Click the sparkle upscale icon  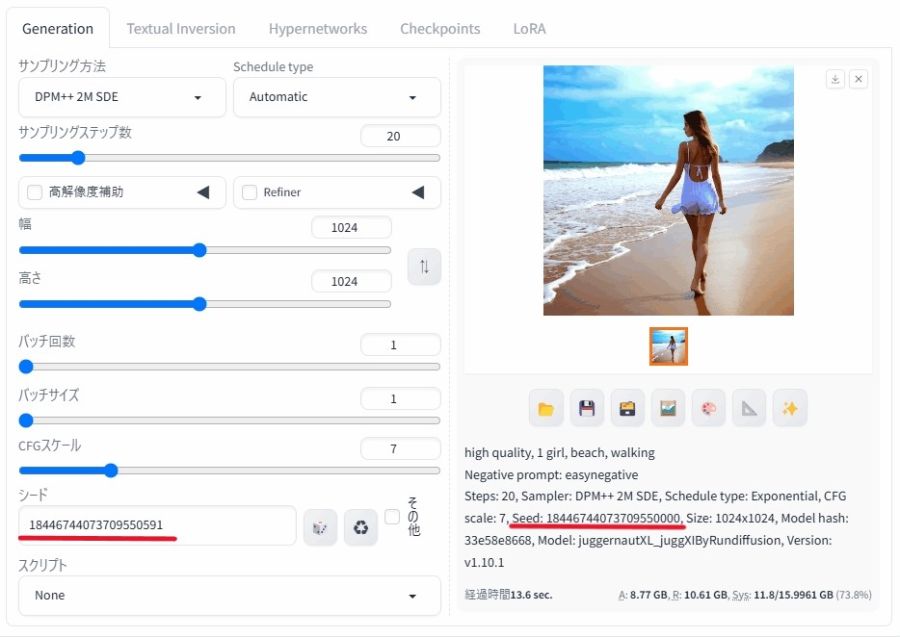(790, 408)
